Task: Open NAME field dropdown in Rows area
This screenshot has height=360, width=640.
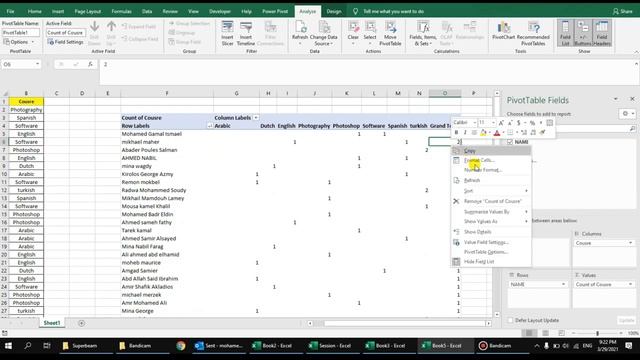Action: tap(563, 284)
